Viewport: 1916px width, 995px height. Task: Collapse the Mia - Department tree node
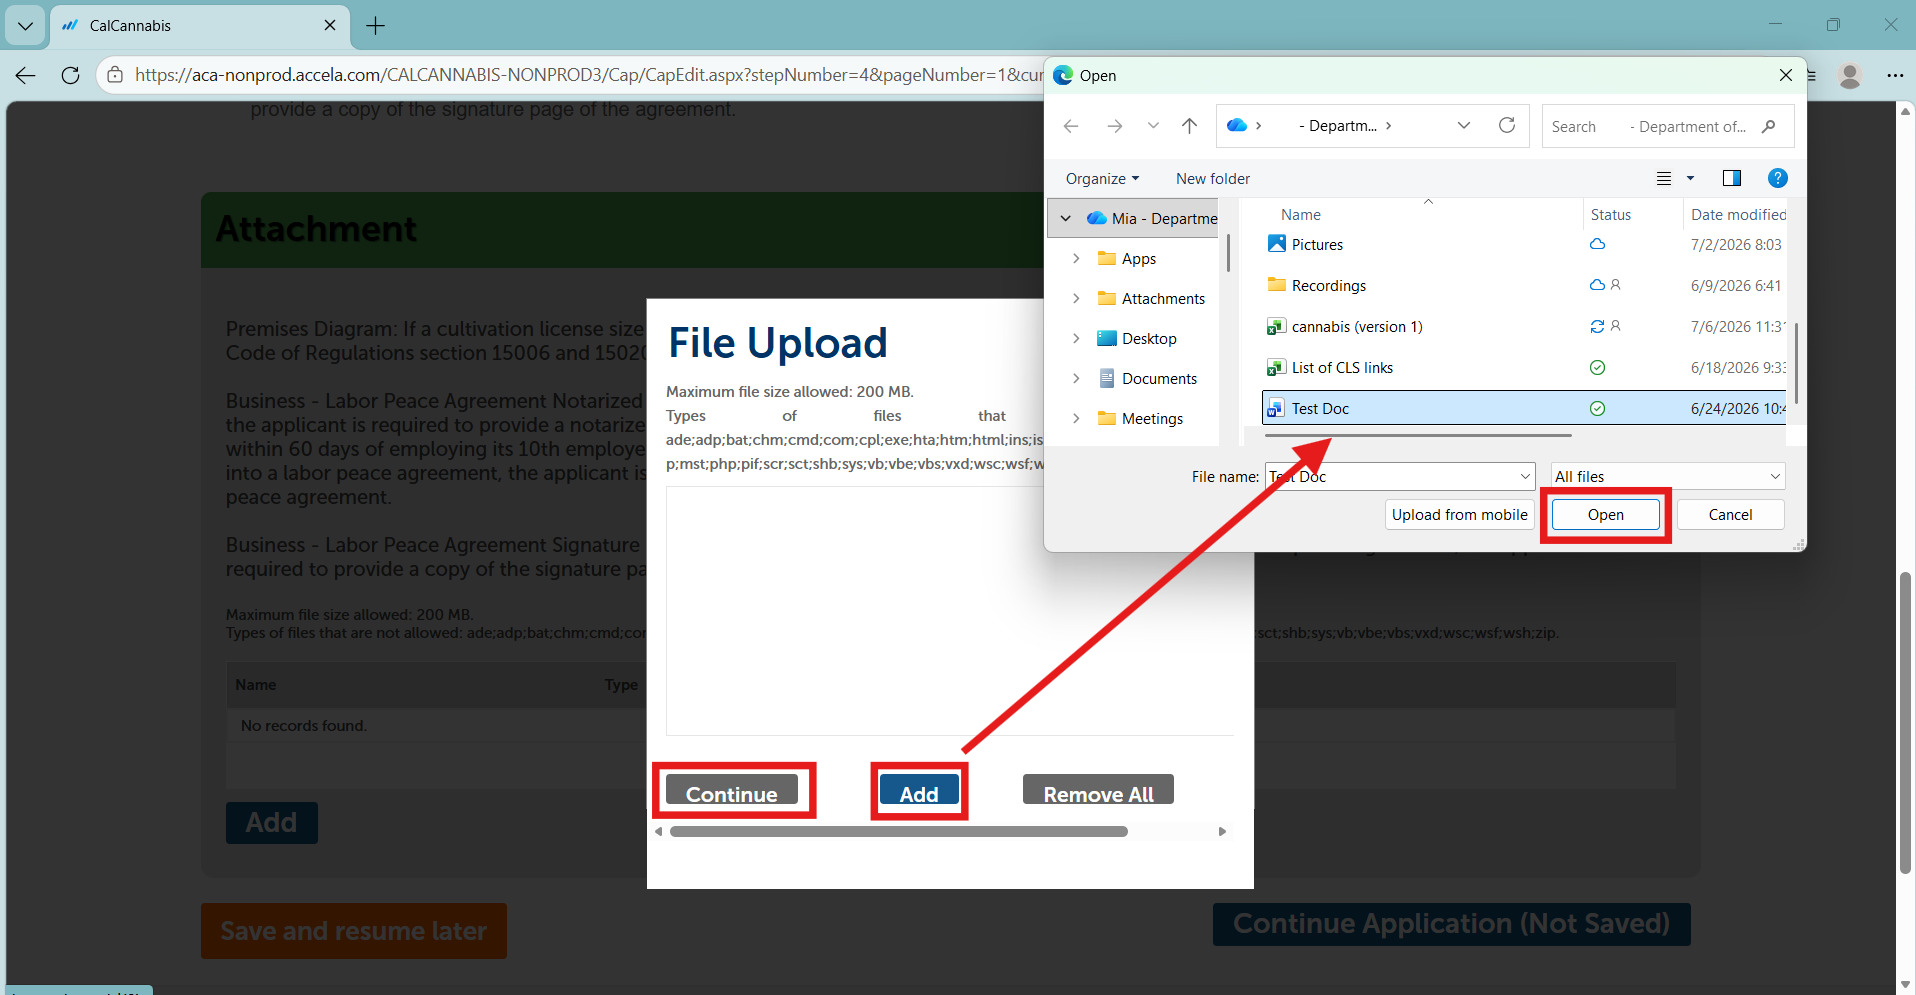coord(1066,218)
